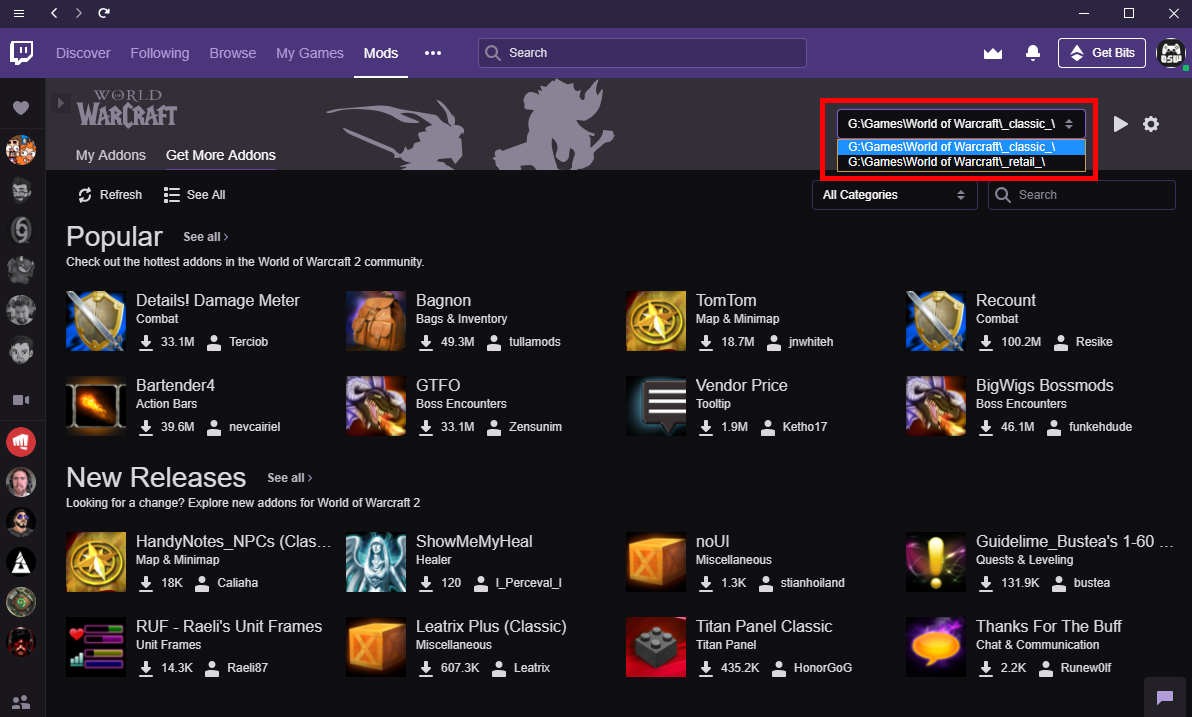Open the BigWigs Bossmods addon icon
This screenshot has width=1192, height=717.
tap(936, 406)
